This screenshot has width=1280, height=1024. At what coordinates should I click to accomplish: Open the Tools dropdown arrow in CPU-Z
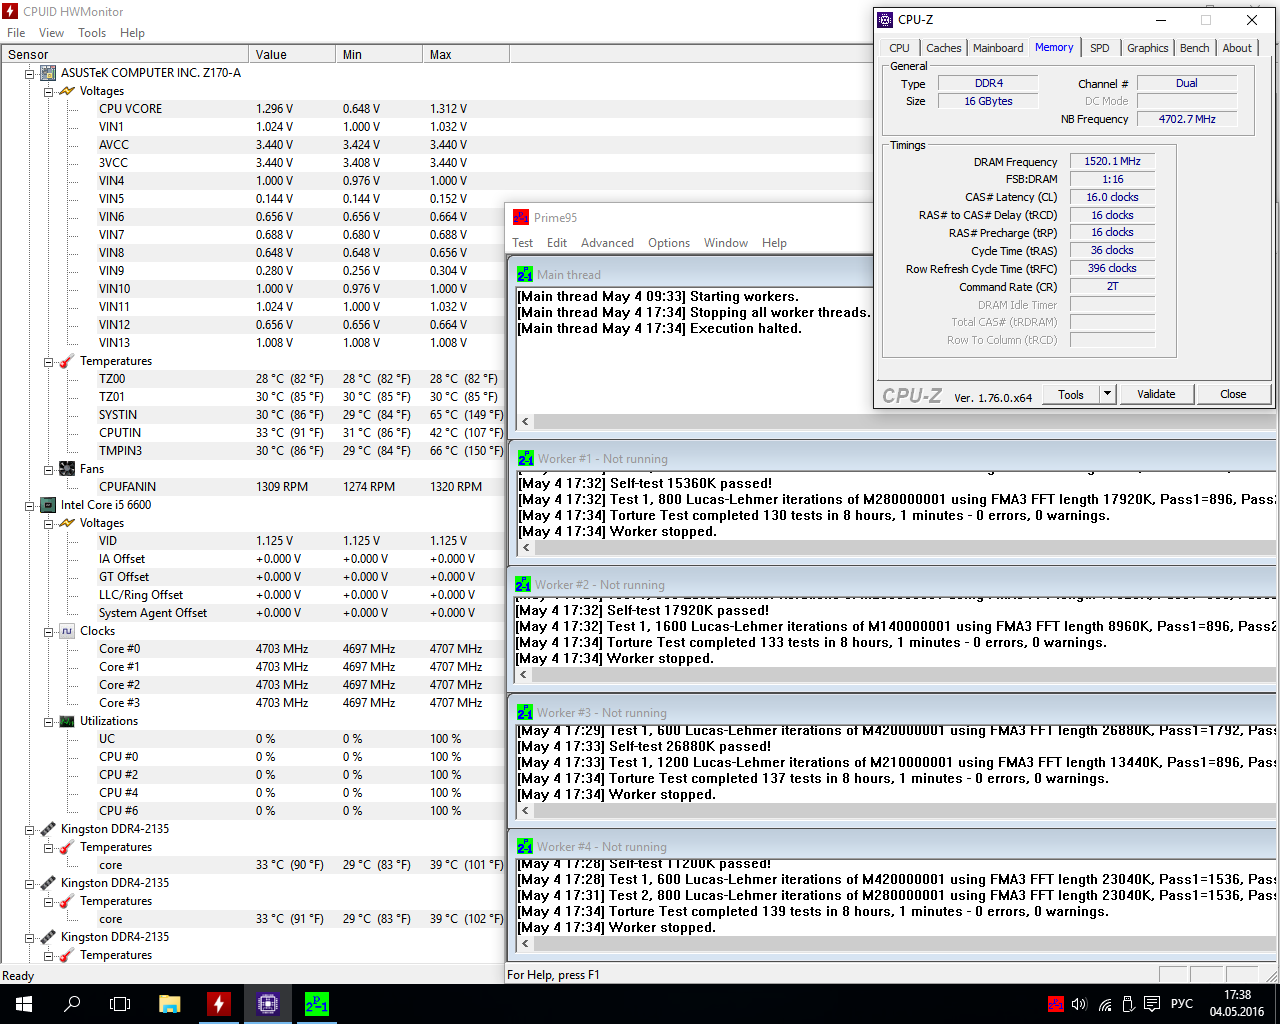[x=1107, y=394]
